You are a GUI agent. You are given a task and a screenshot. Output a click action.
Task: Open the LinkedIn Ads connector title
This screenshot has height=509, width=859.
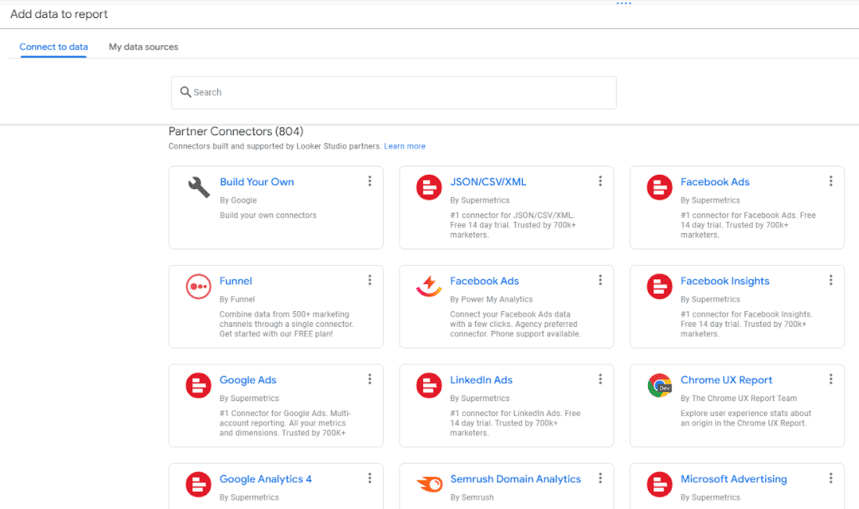pos(481,380)
